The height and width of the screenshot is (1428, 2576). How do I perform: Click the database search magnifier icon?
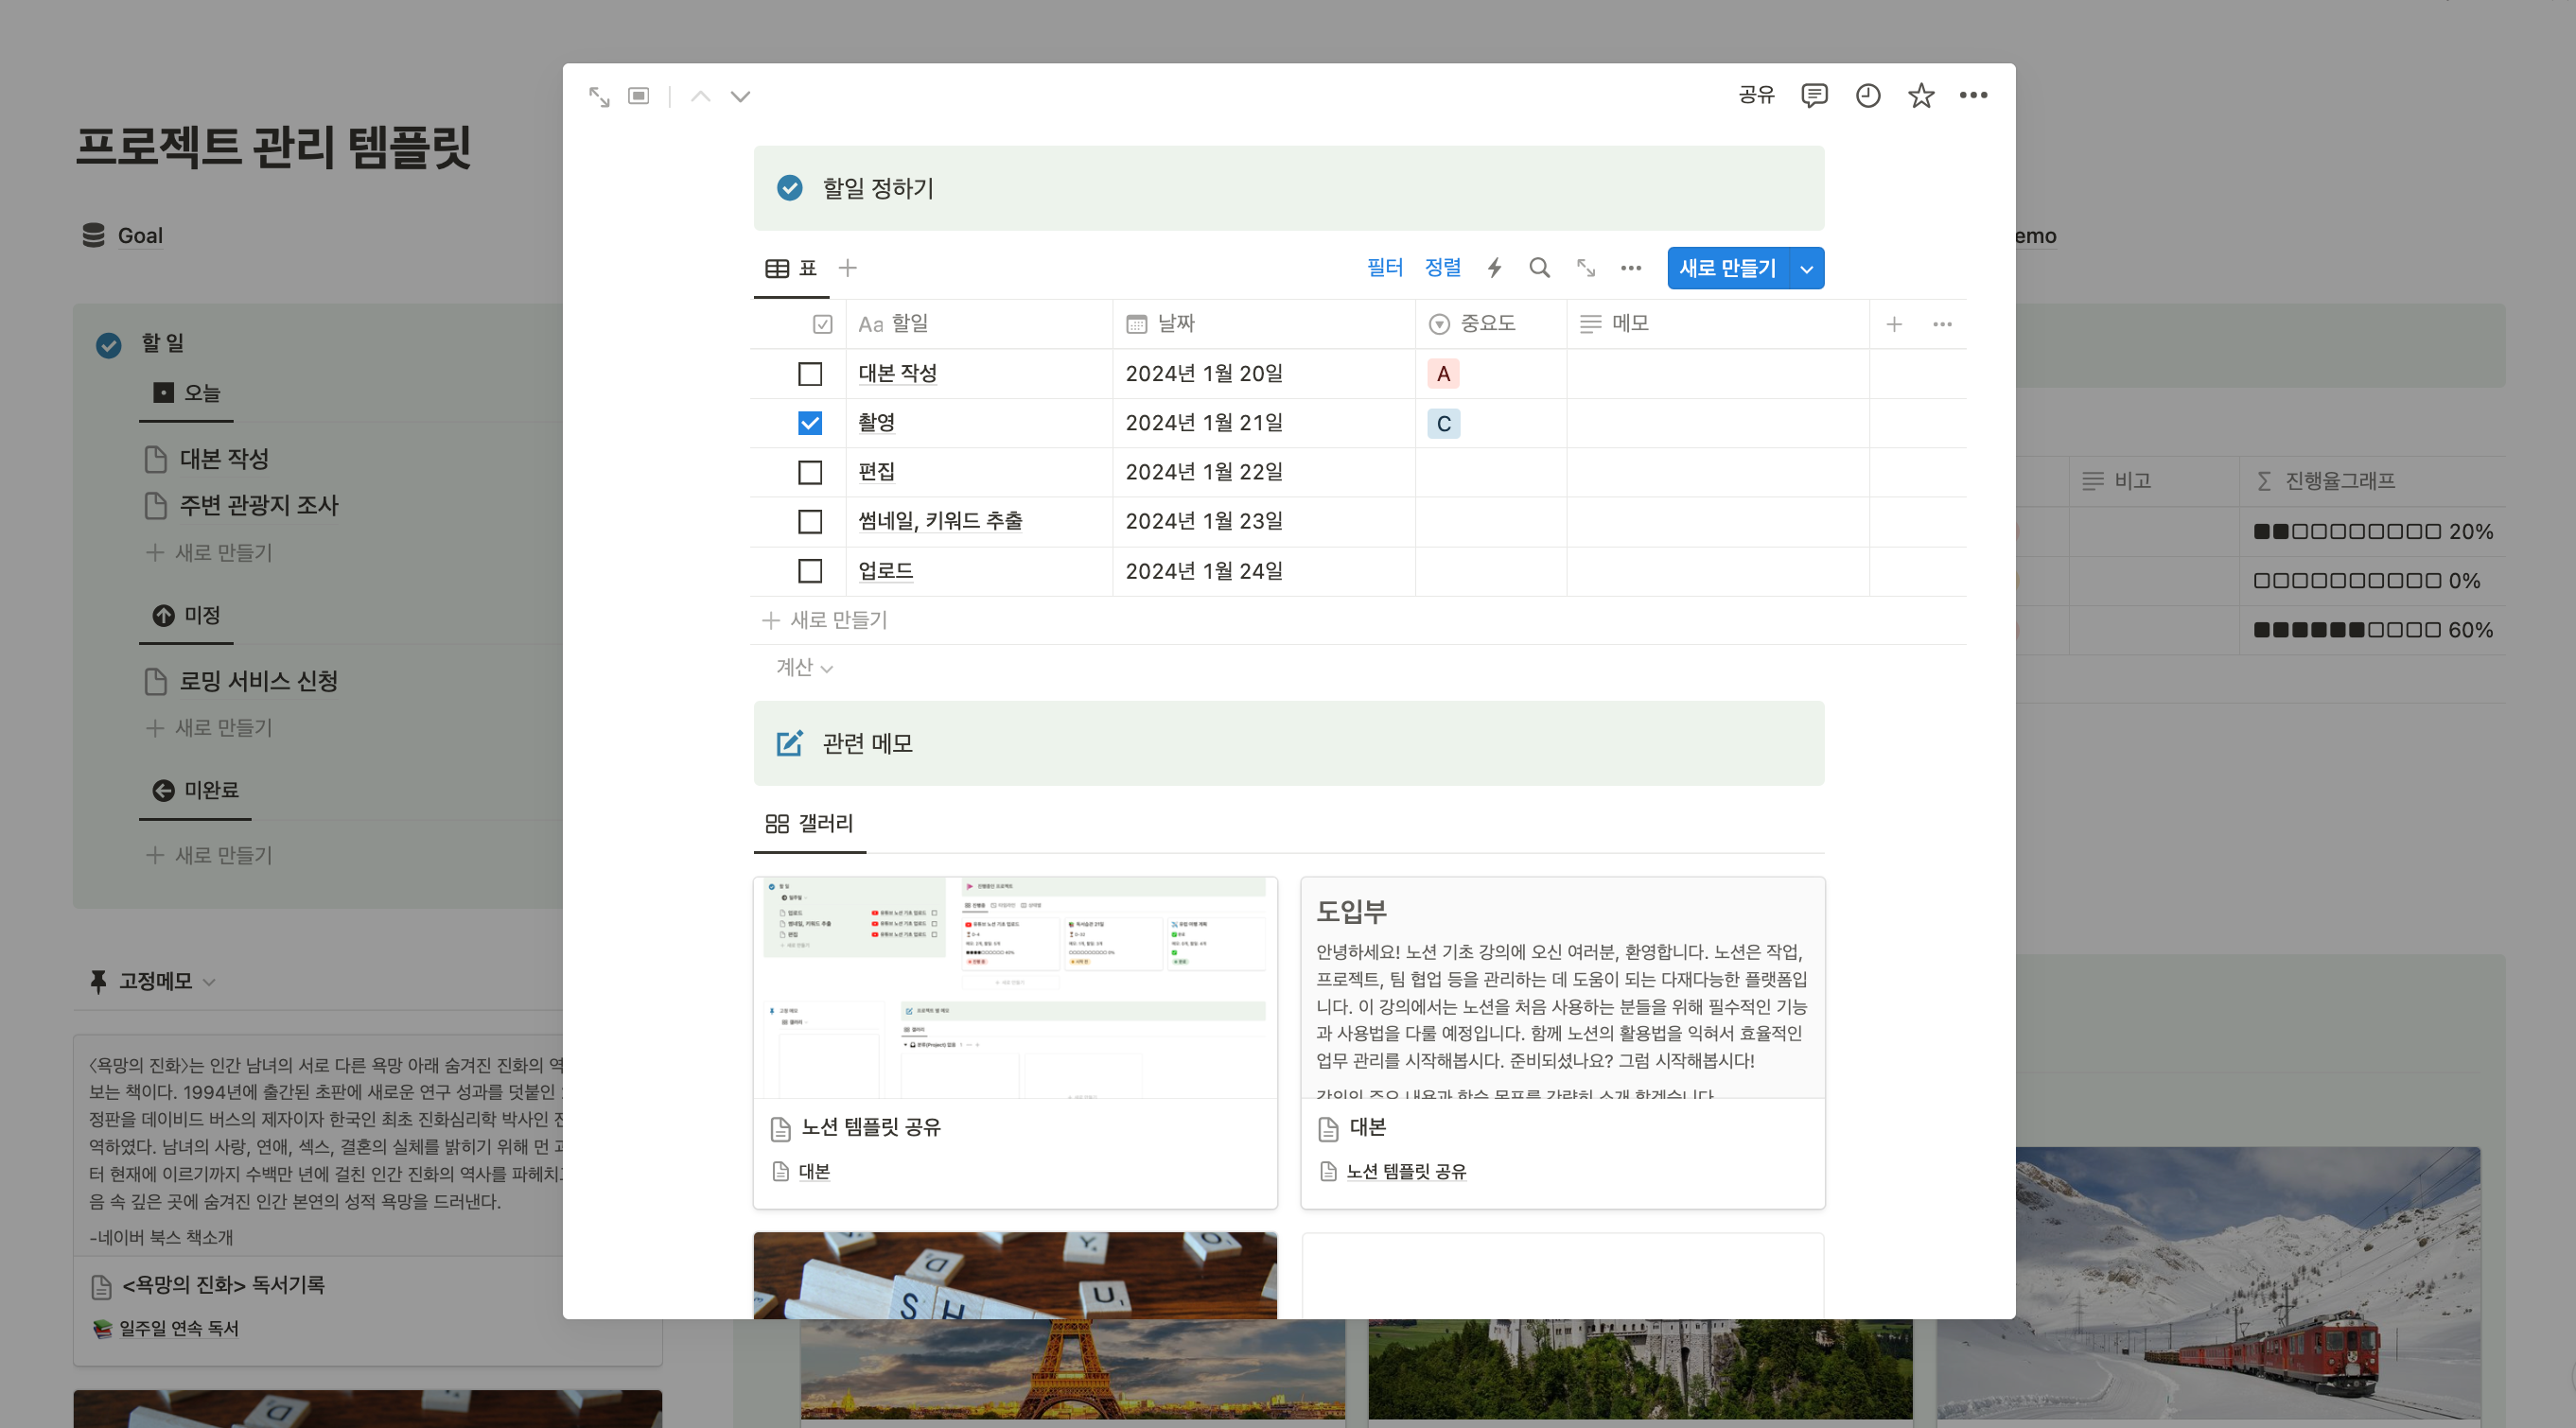1539,268
